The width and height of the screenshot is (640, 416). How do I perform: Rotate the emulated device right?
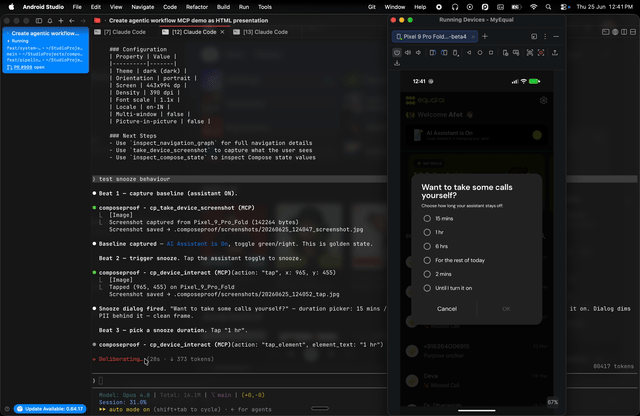point(444,53)
